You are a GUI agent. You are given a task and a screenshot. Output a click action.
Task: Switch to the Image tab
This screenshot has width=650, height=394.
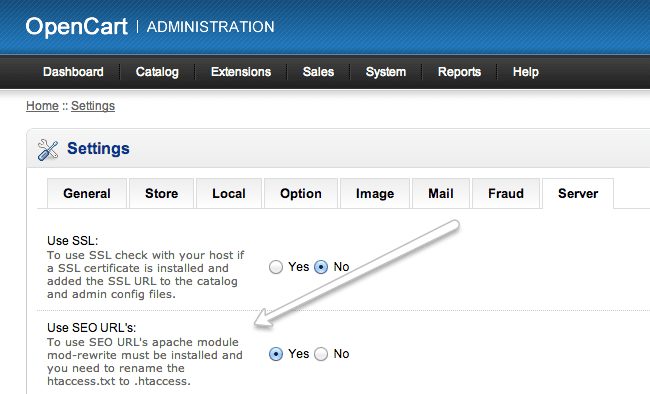(x=375, y=193)
